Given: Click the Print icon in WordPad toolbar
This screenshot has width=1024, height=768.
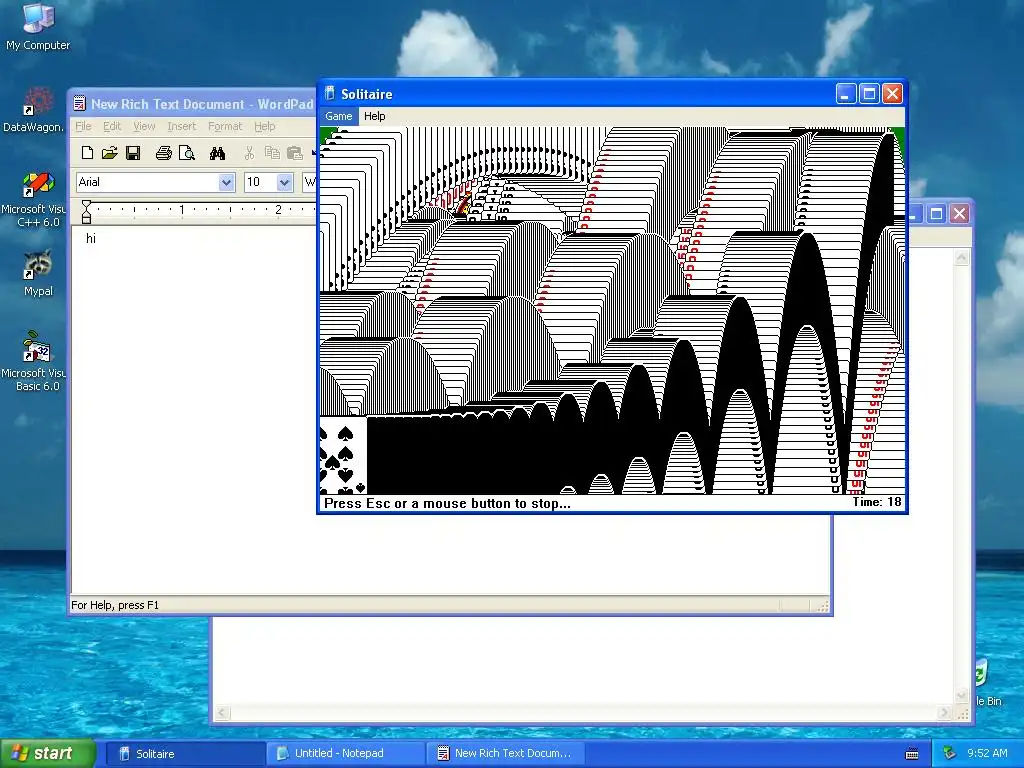Looking at the screenshot, I should 163,153.
